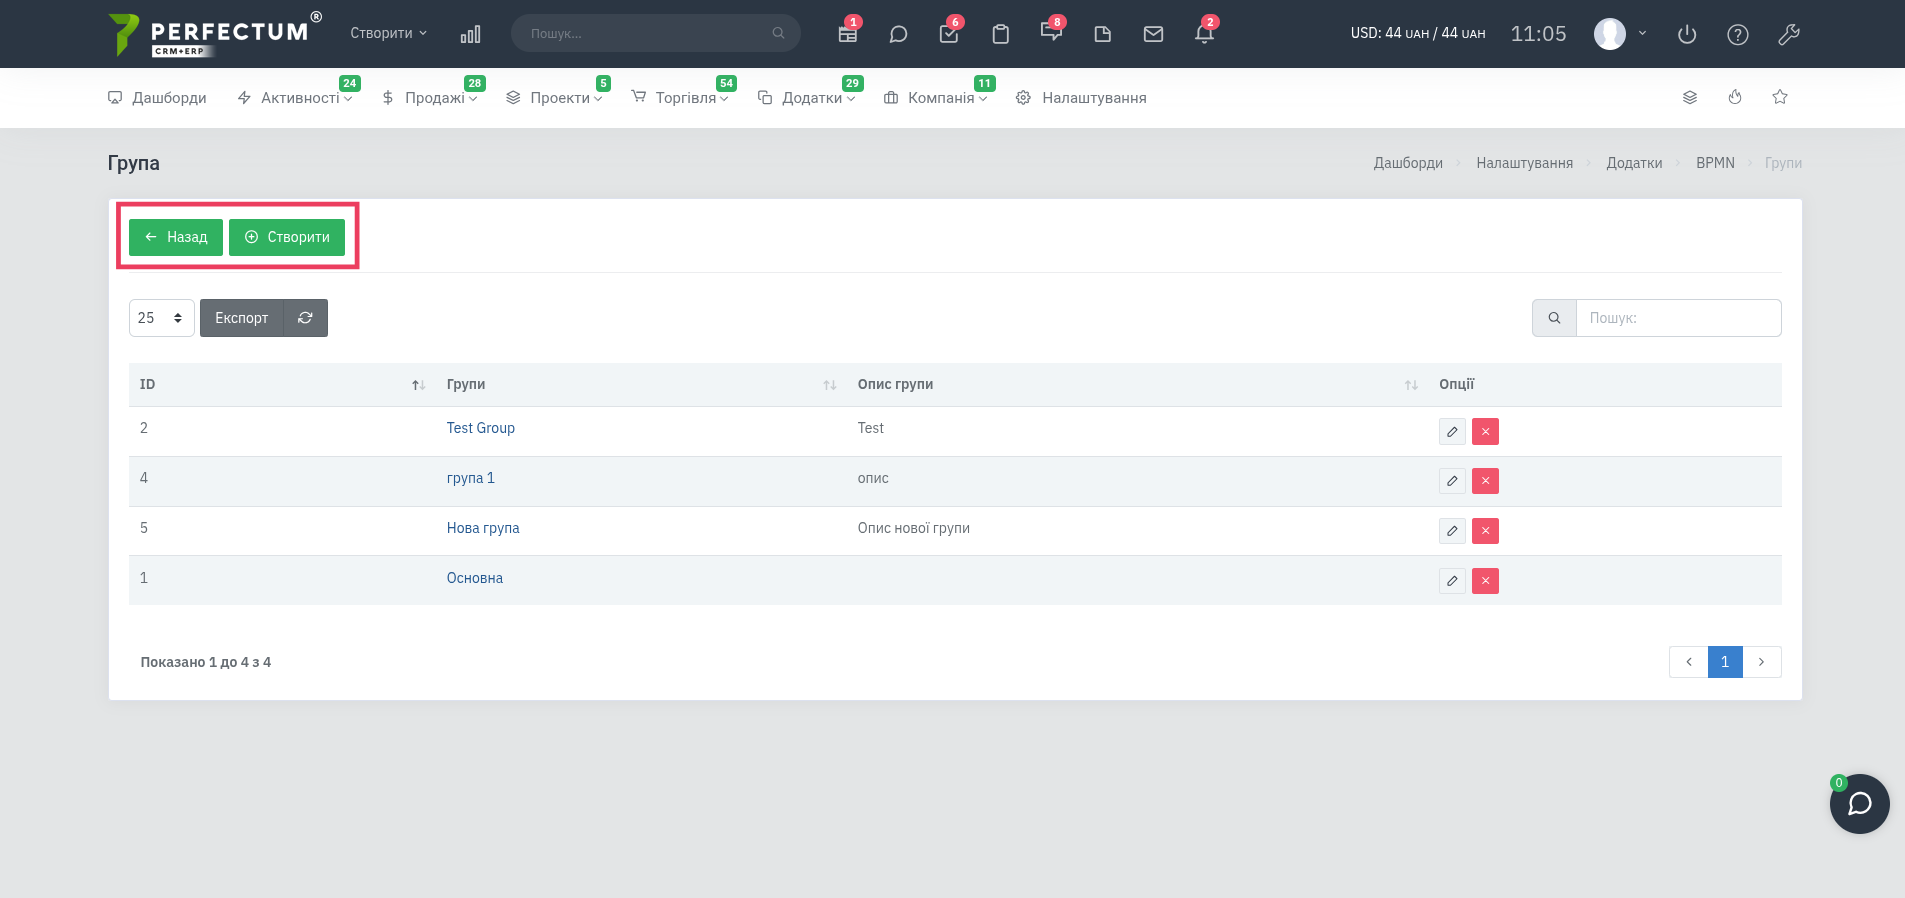The width and height of the screenshot is (1905, 898).
Task: Click the wrench setup icon
Action: (x=1789, y=34)
